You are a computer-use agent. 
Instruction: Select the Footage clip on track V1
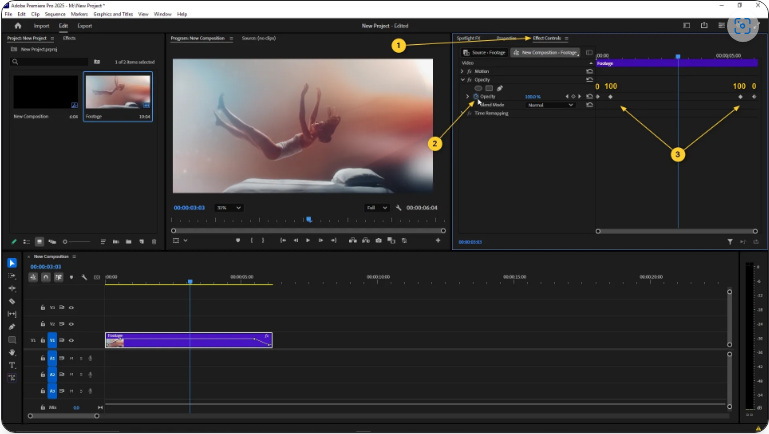tap(189, 340)
